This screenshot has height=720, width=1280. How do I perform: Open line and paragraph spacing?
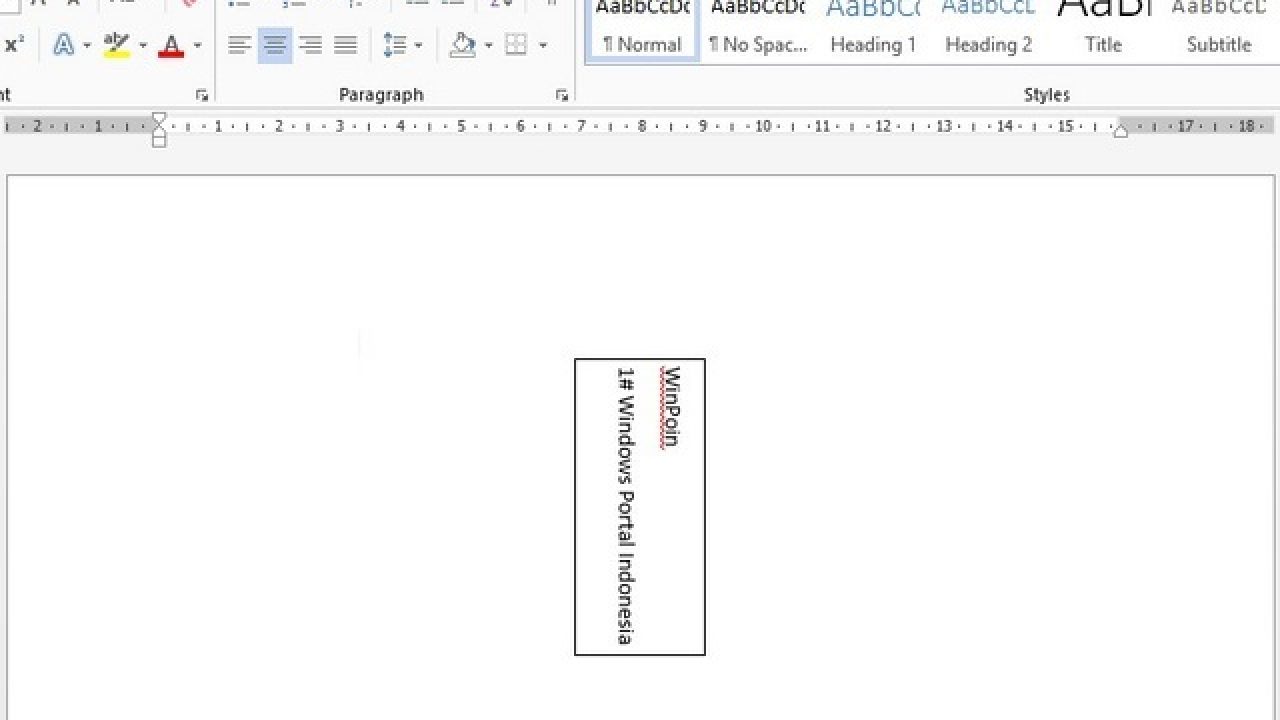[x=395, y=45]
